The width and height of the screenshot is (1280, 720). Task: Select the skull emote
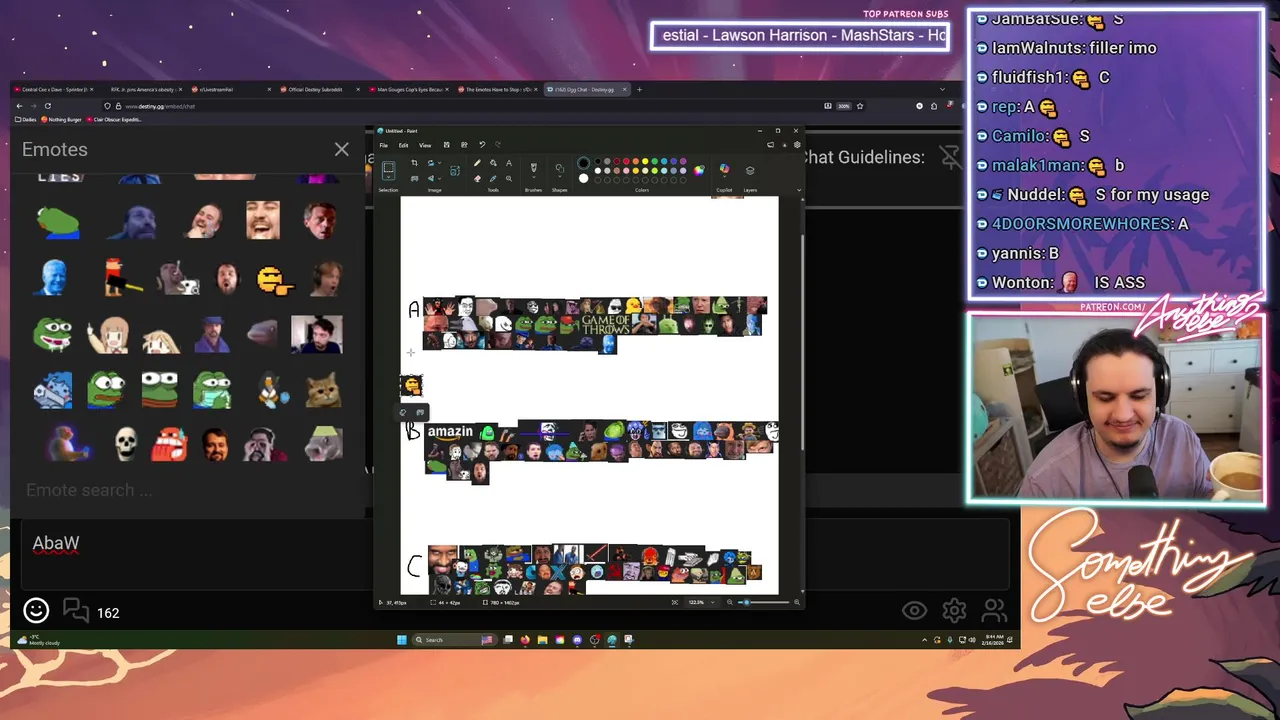(x=125, y=443)
